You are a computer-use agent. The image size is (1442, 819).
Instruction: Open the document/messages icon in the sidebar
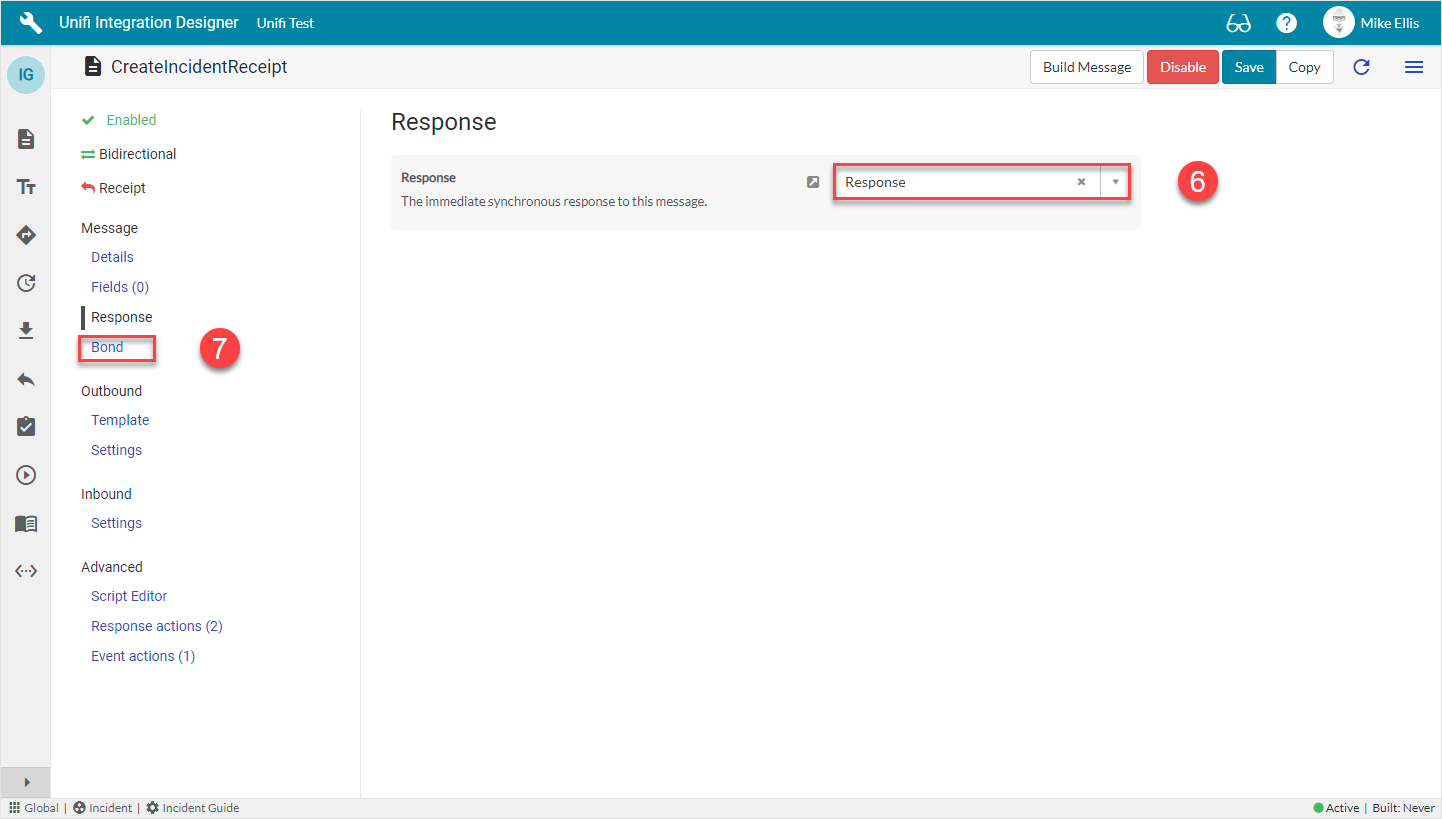pos(25,139)
